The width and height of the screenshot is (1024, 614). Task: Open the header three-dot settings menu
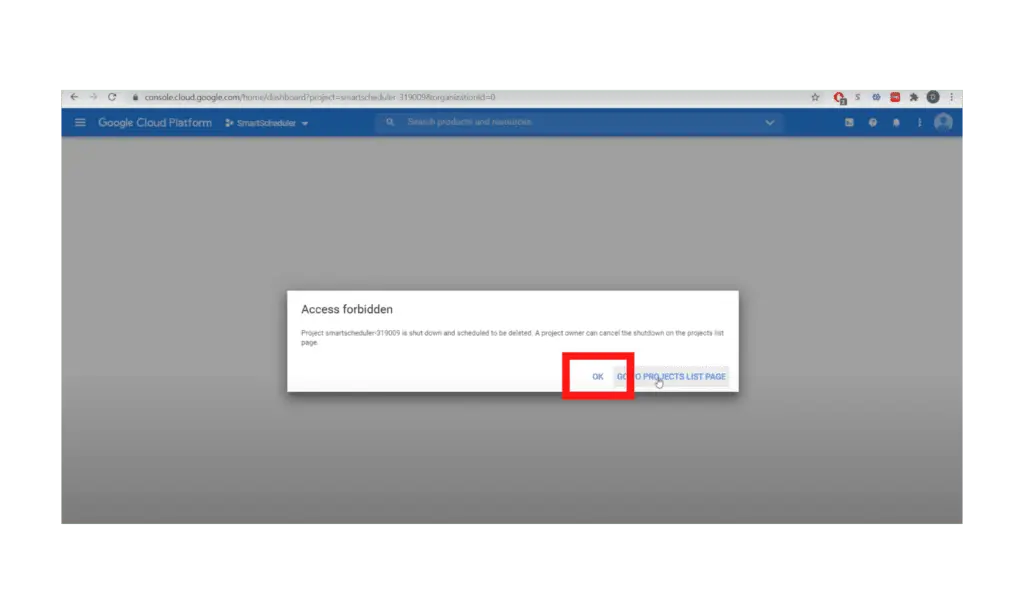click(918, 123)
